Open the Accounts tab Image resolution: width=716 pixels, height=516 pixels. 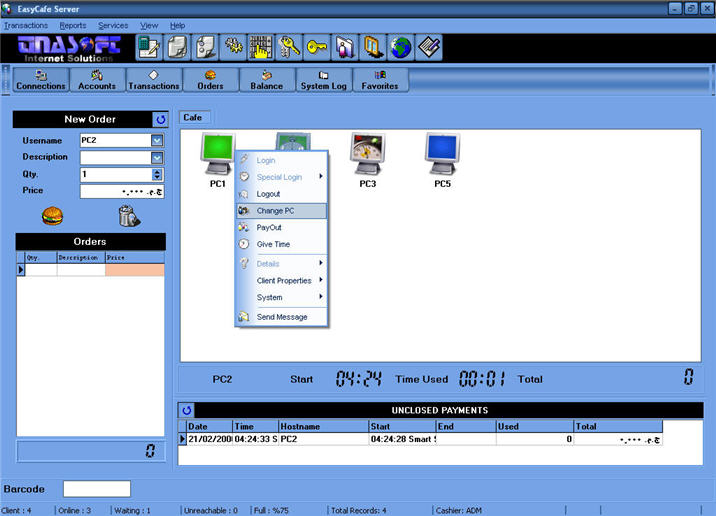[97, 80]
